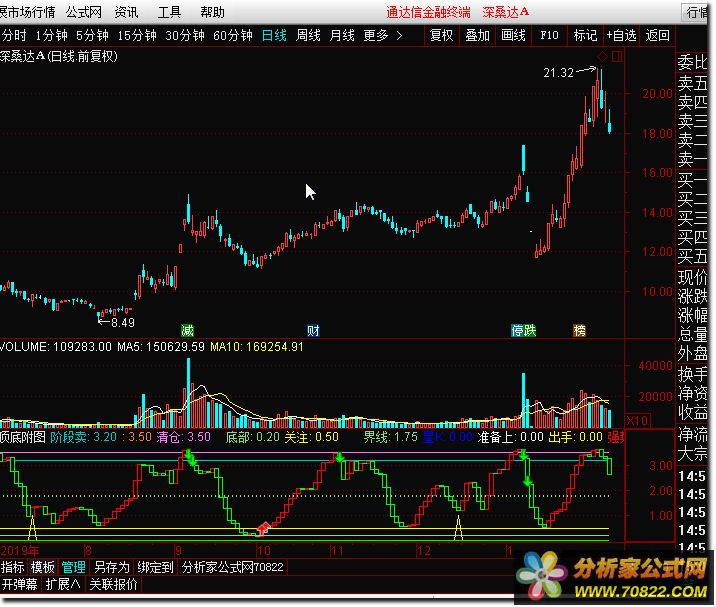The height and width of the screenshot is (607, 716).
Task: Expand the 更多 periods list
Action: 383,35
